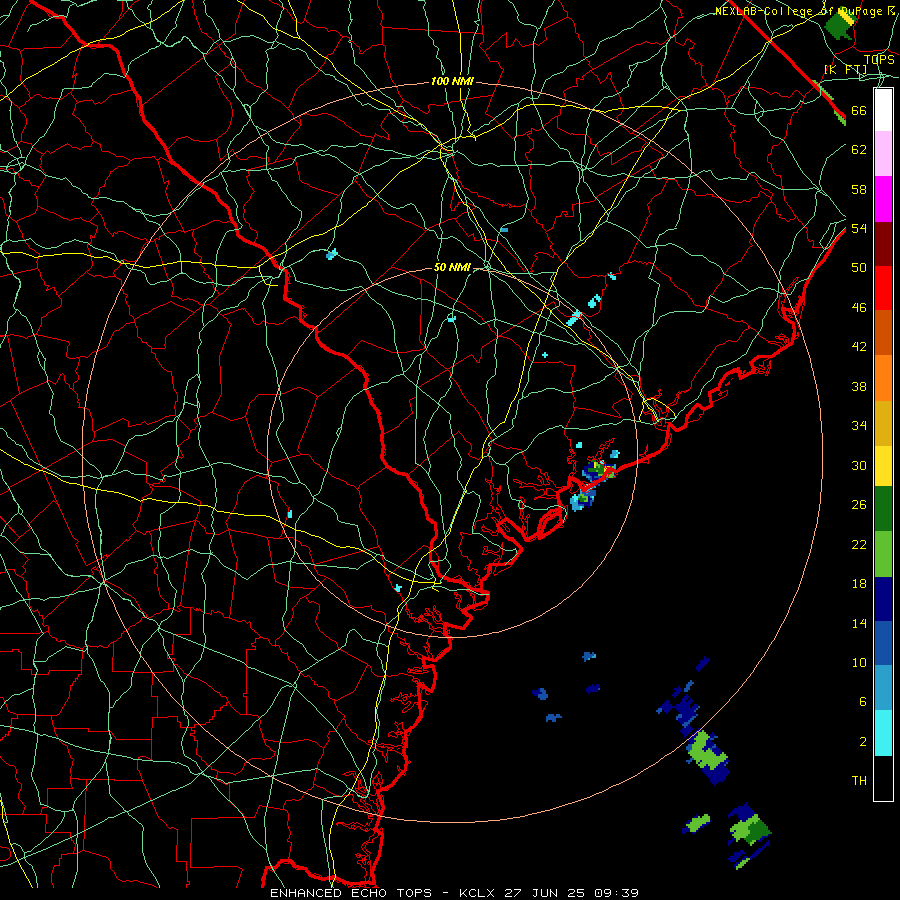Screen dimensions: 900x900
Task: Click the green echo cluster at bottom right
Action: tap(749, 831)
